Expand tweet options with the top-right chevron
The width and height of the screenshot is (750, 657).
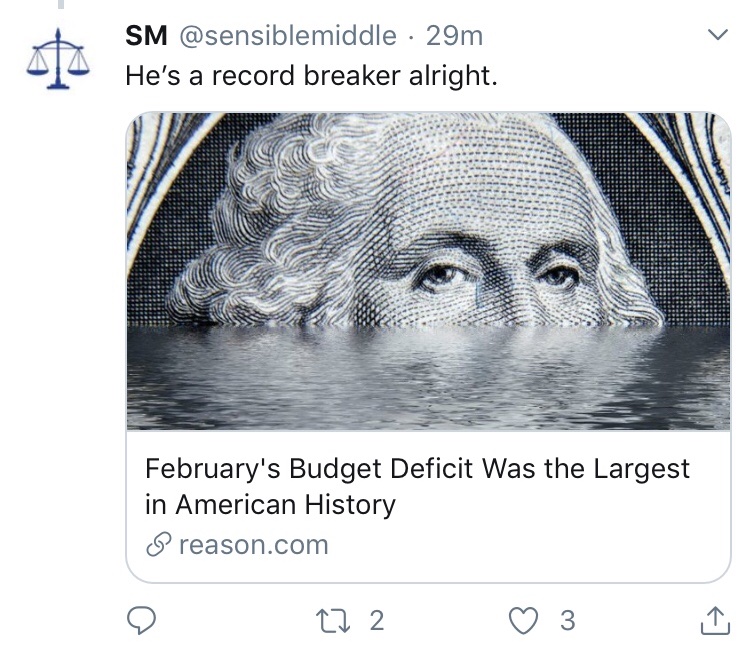click(x=716, y=37)
